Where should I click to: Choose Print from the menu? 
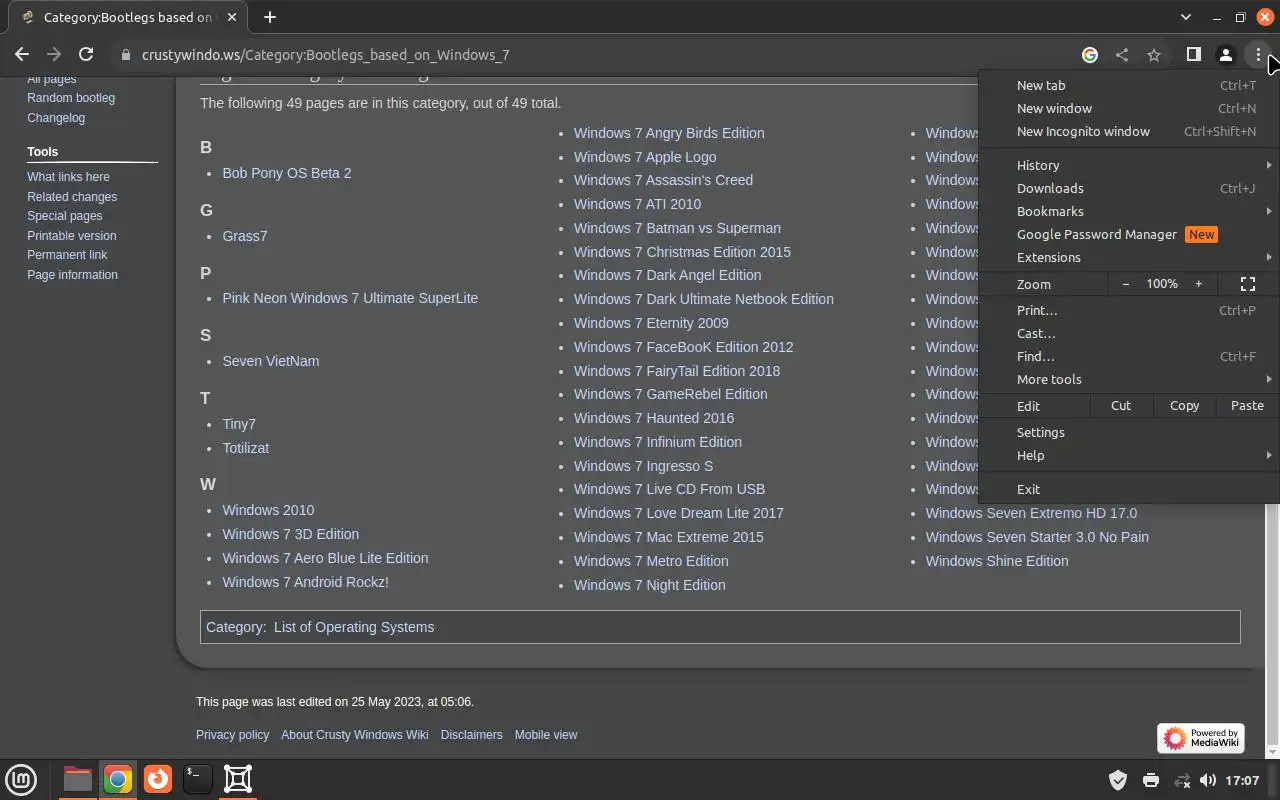[x=1129, y=310]
